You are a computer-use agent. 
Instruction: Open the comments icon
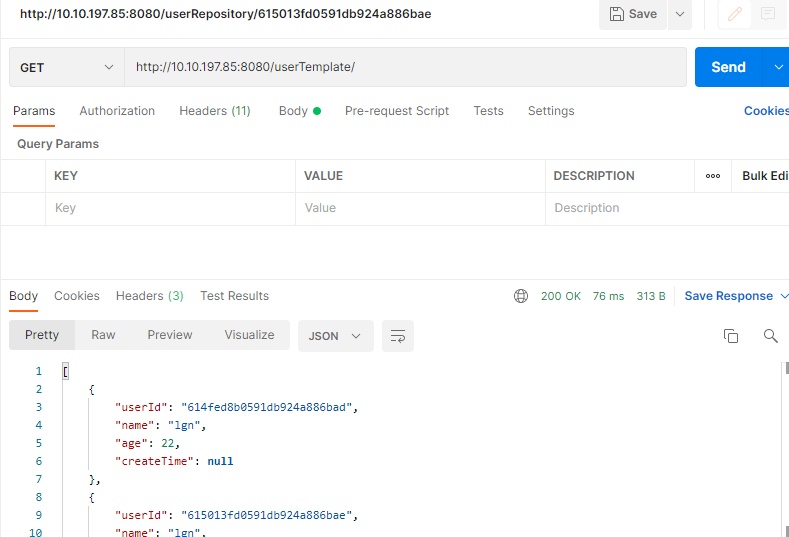[x=768, y=14]
